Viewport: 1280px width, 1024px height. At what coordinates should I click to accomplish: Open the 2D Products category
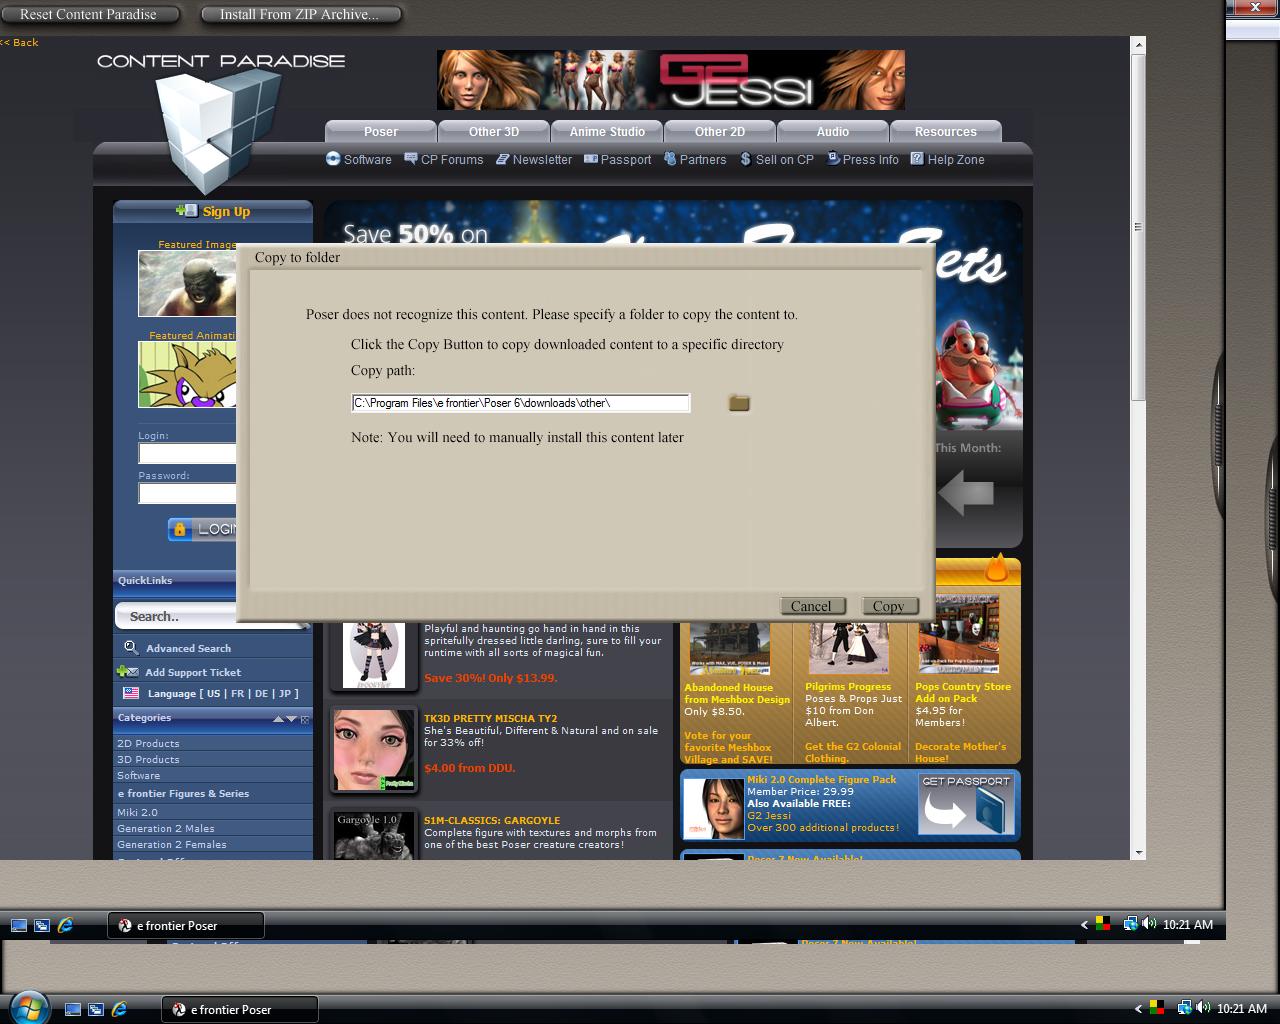tap(148, 743)
